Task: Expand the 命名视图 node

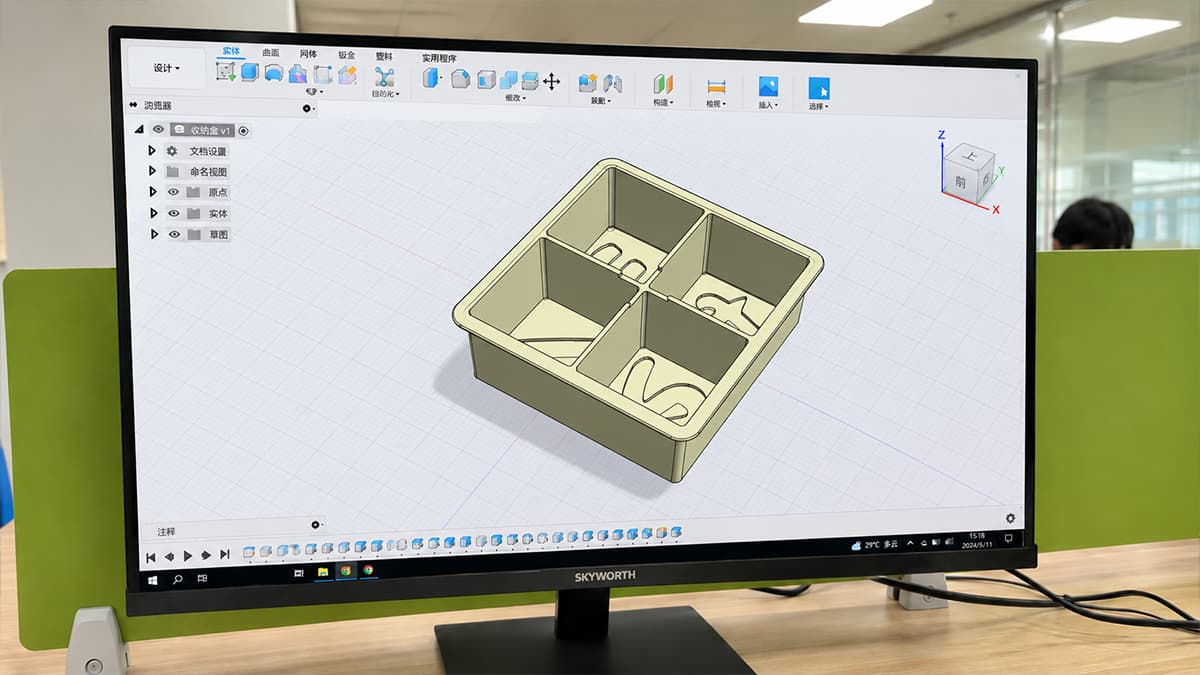Action: click(152, 171)
